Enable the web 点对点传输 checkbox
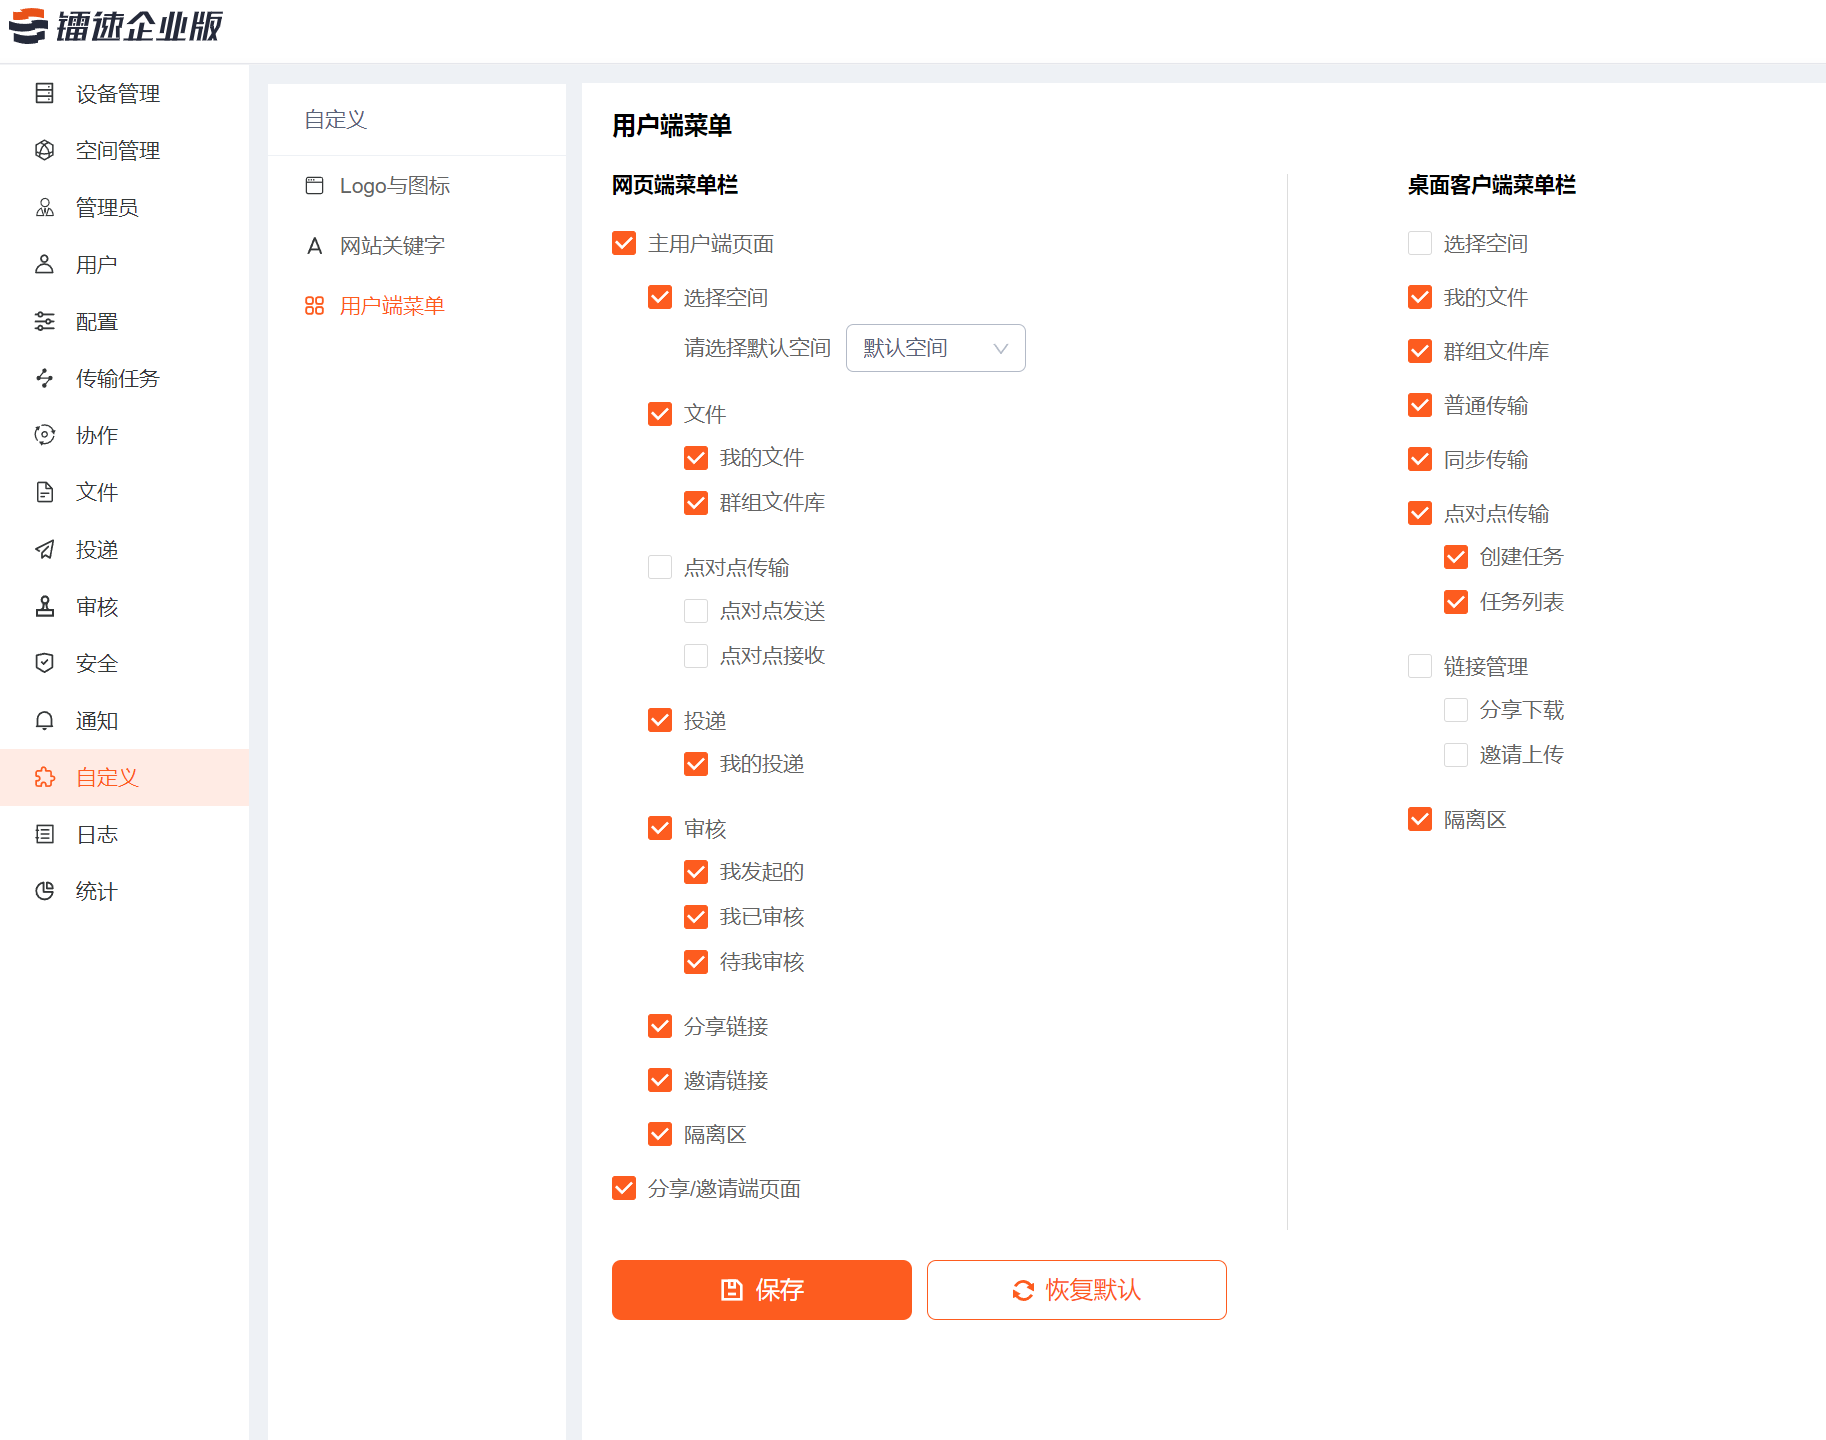1826x1440 pixels. point(660,567)
